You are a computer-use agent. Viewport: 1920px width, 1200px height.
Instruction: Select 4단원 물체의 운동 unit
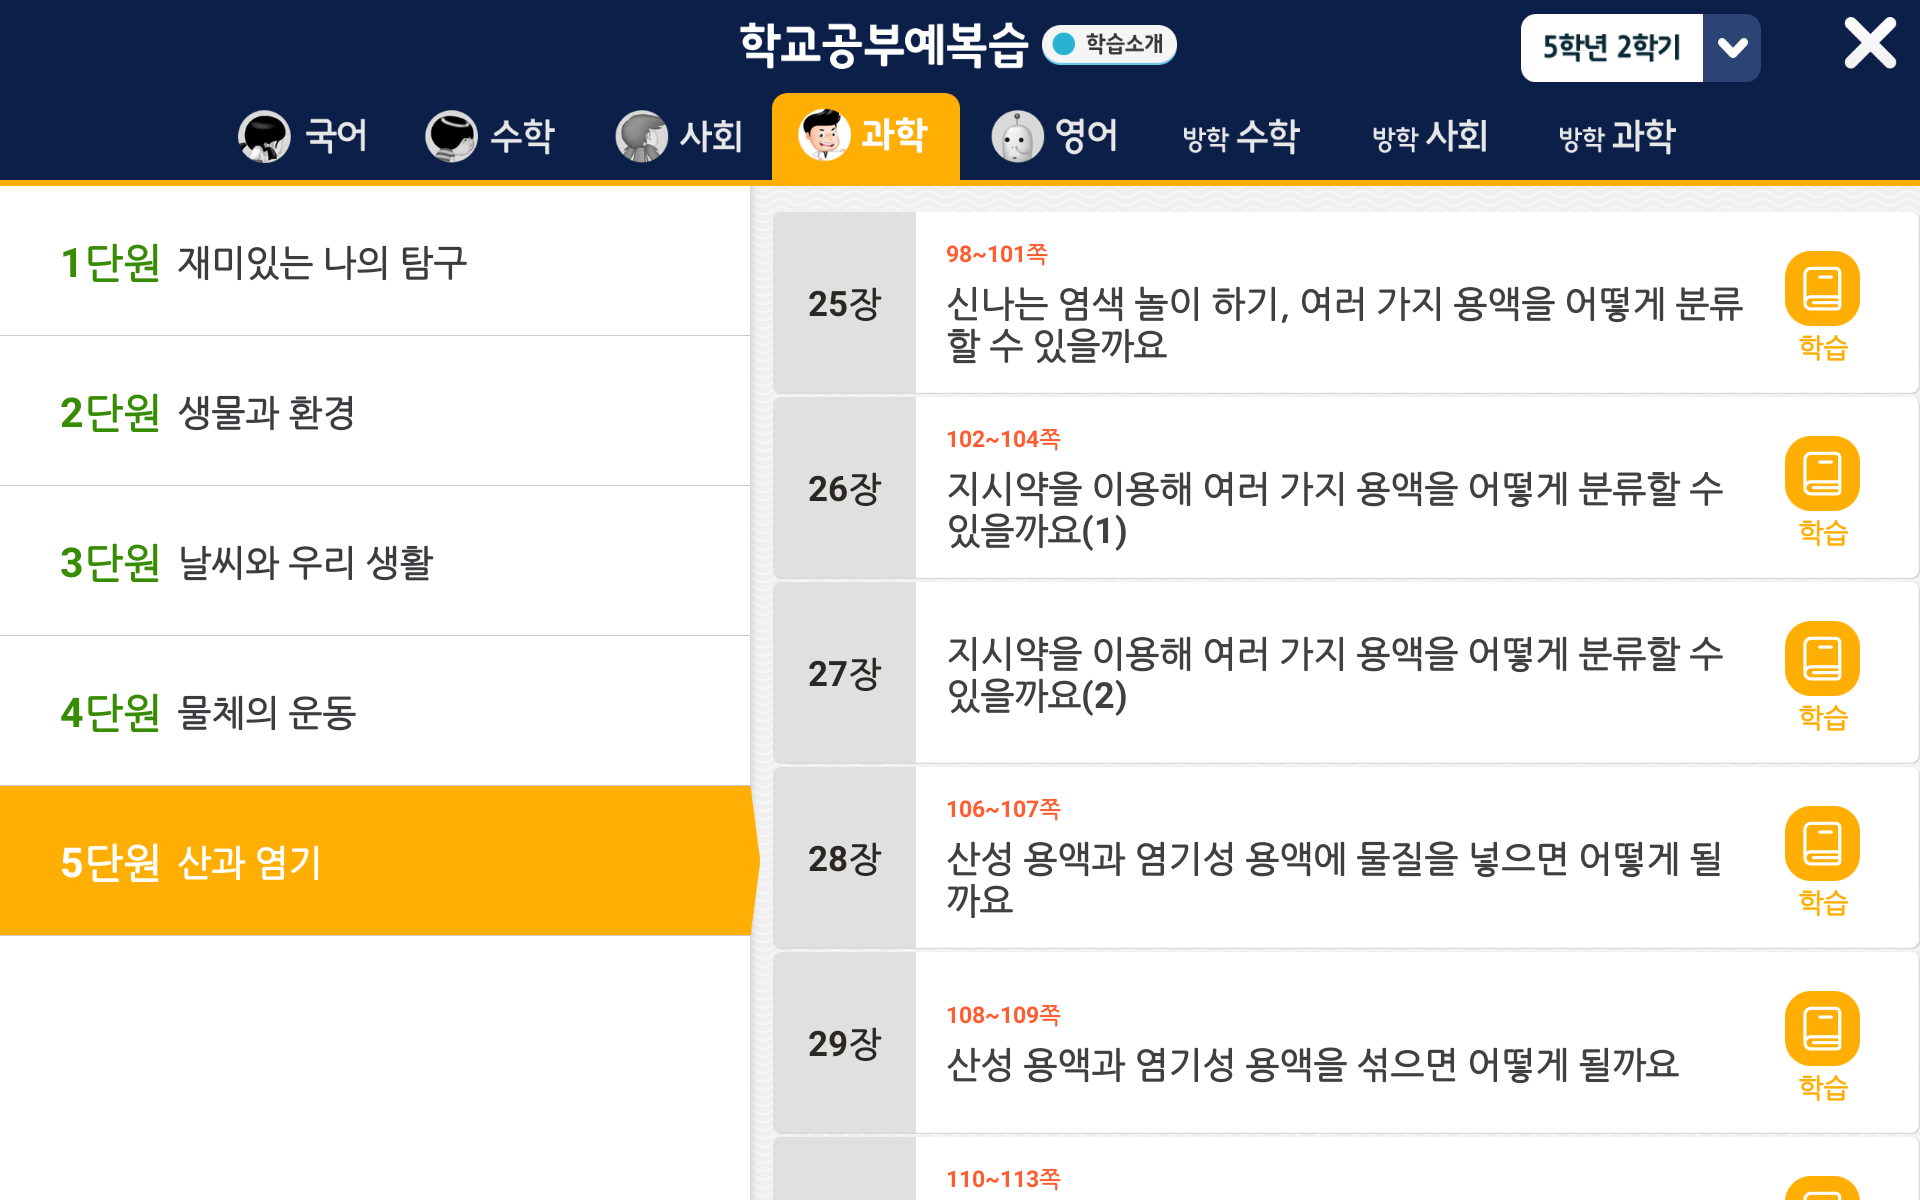[x=375, y=712]
